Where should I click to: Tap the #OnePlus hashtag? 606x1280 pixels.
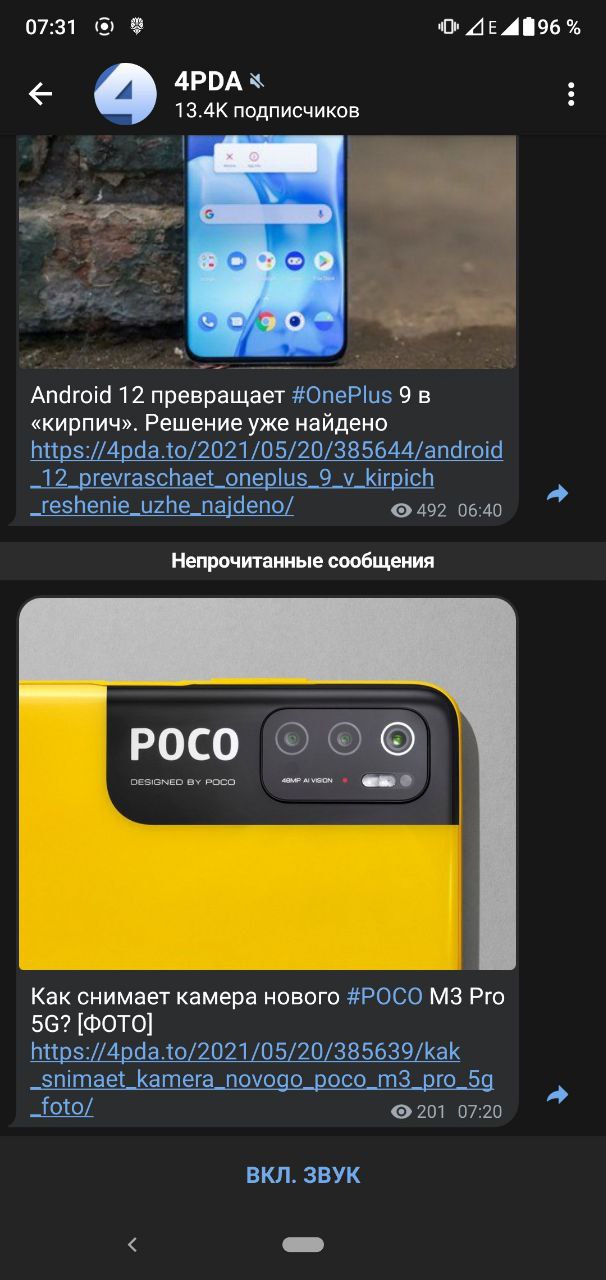[342, 395]
